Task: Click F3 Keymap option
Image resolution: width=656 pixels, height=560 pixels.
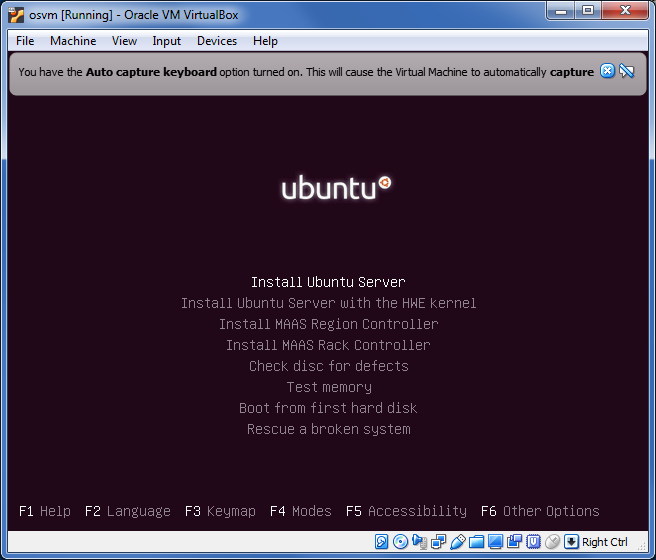Action: coord(220,511)
